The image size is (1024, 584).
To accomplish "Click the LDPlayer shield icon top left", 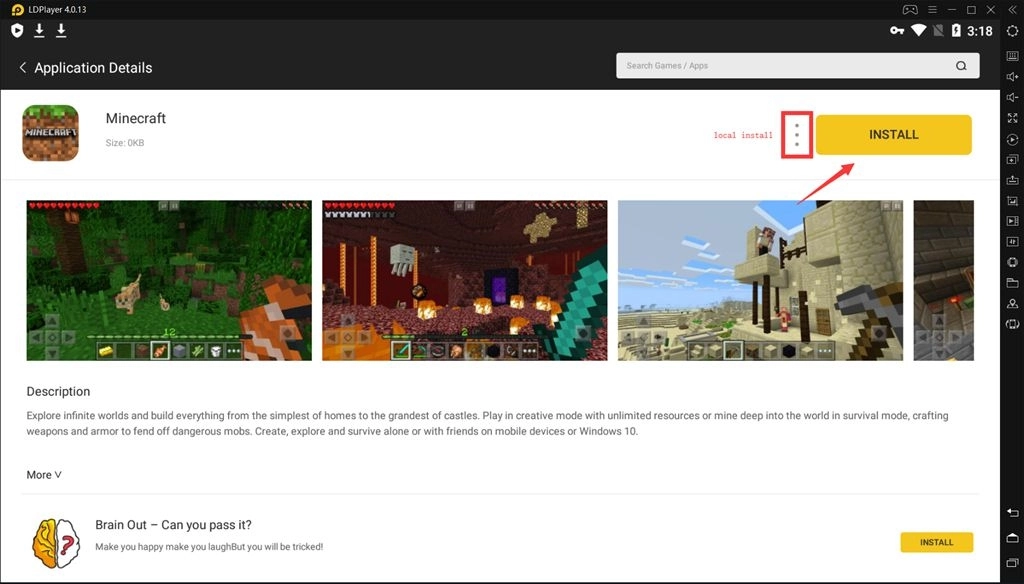I will (16, 30).
